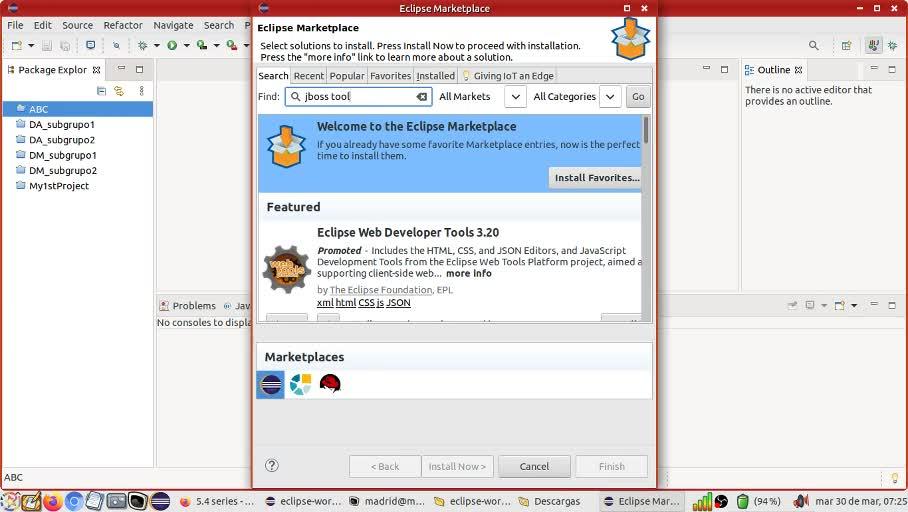
Task: Click the Eclipse toolbar search magnifier icon
Action: tap(814, 45)
